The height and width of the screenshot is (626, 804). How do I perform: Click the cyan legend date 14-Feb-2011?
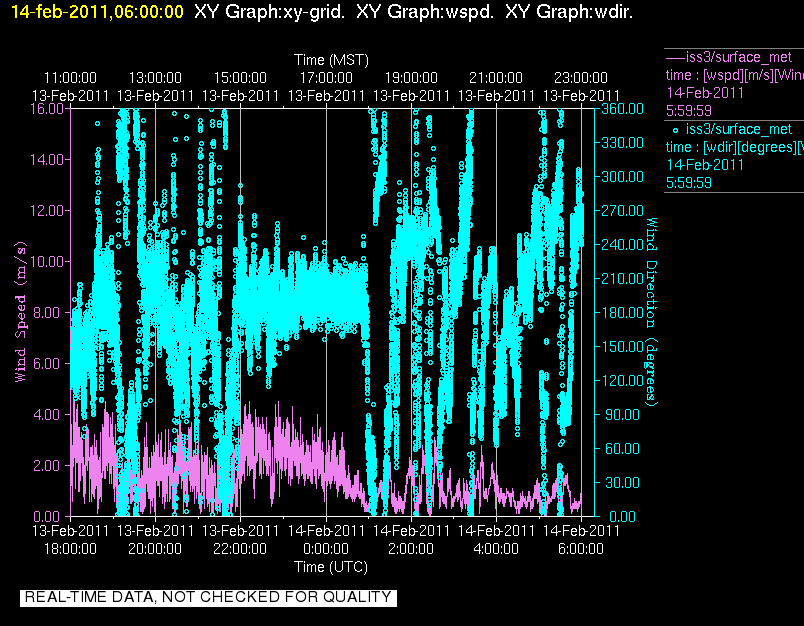pyautogui.click(x=705, y=165)
